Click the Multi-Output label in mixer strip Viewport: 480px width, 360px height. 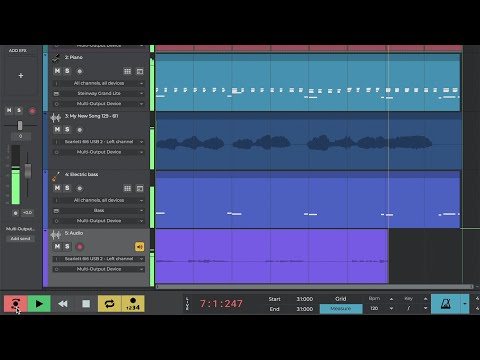point(20,229)
